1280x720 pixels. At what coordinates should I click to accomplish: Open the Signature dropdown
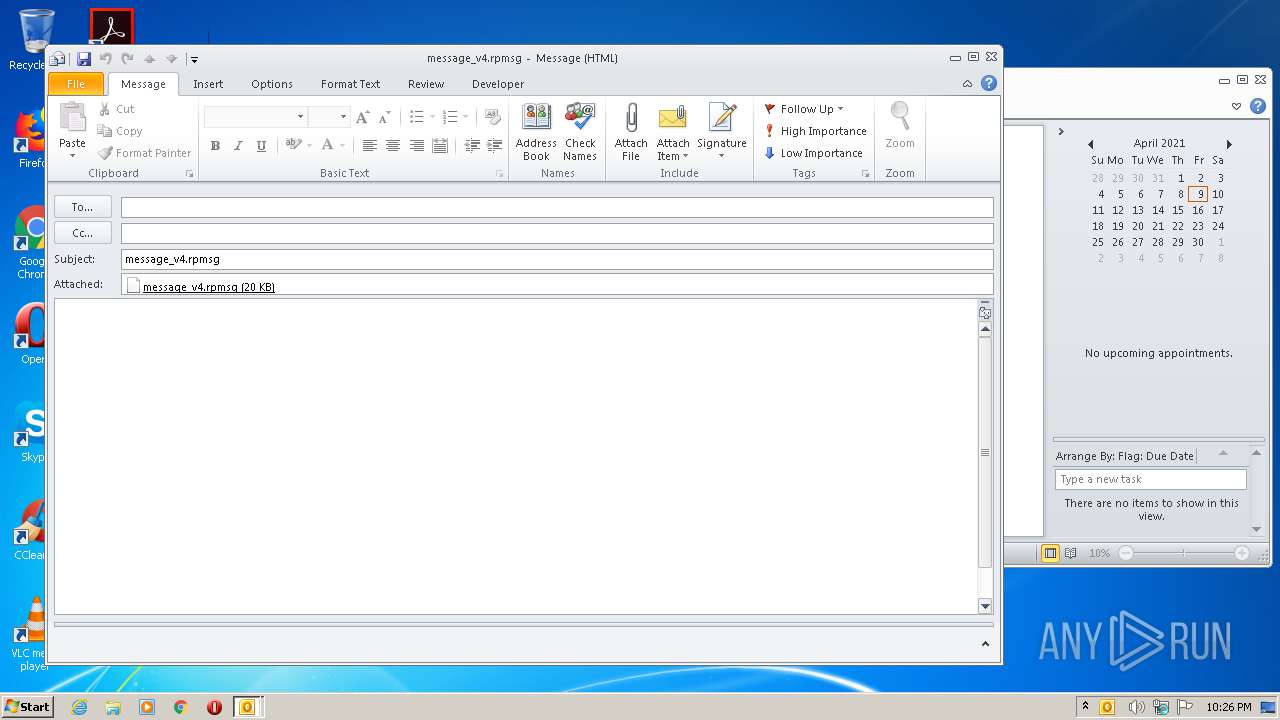click(722, 132)
